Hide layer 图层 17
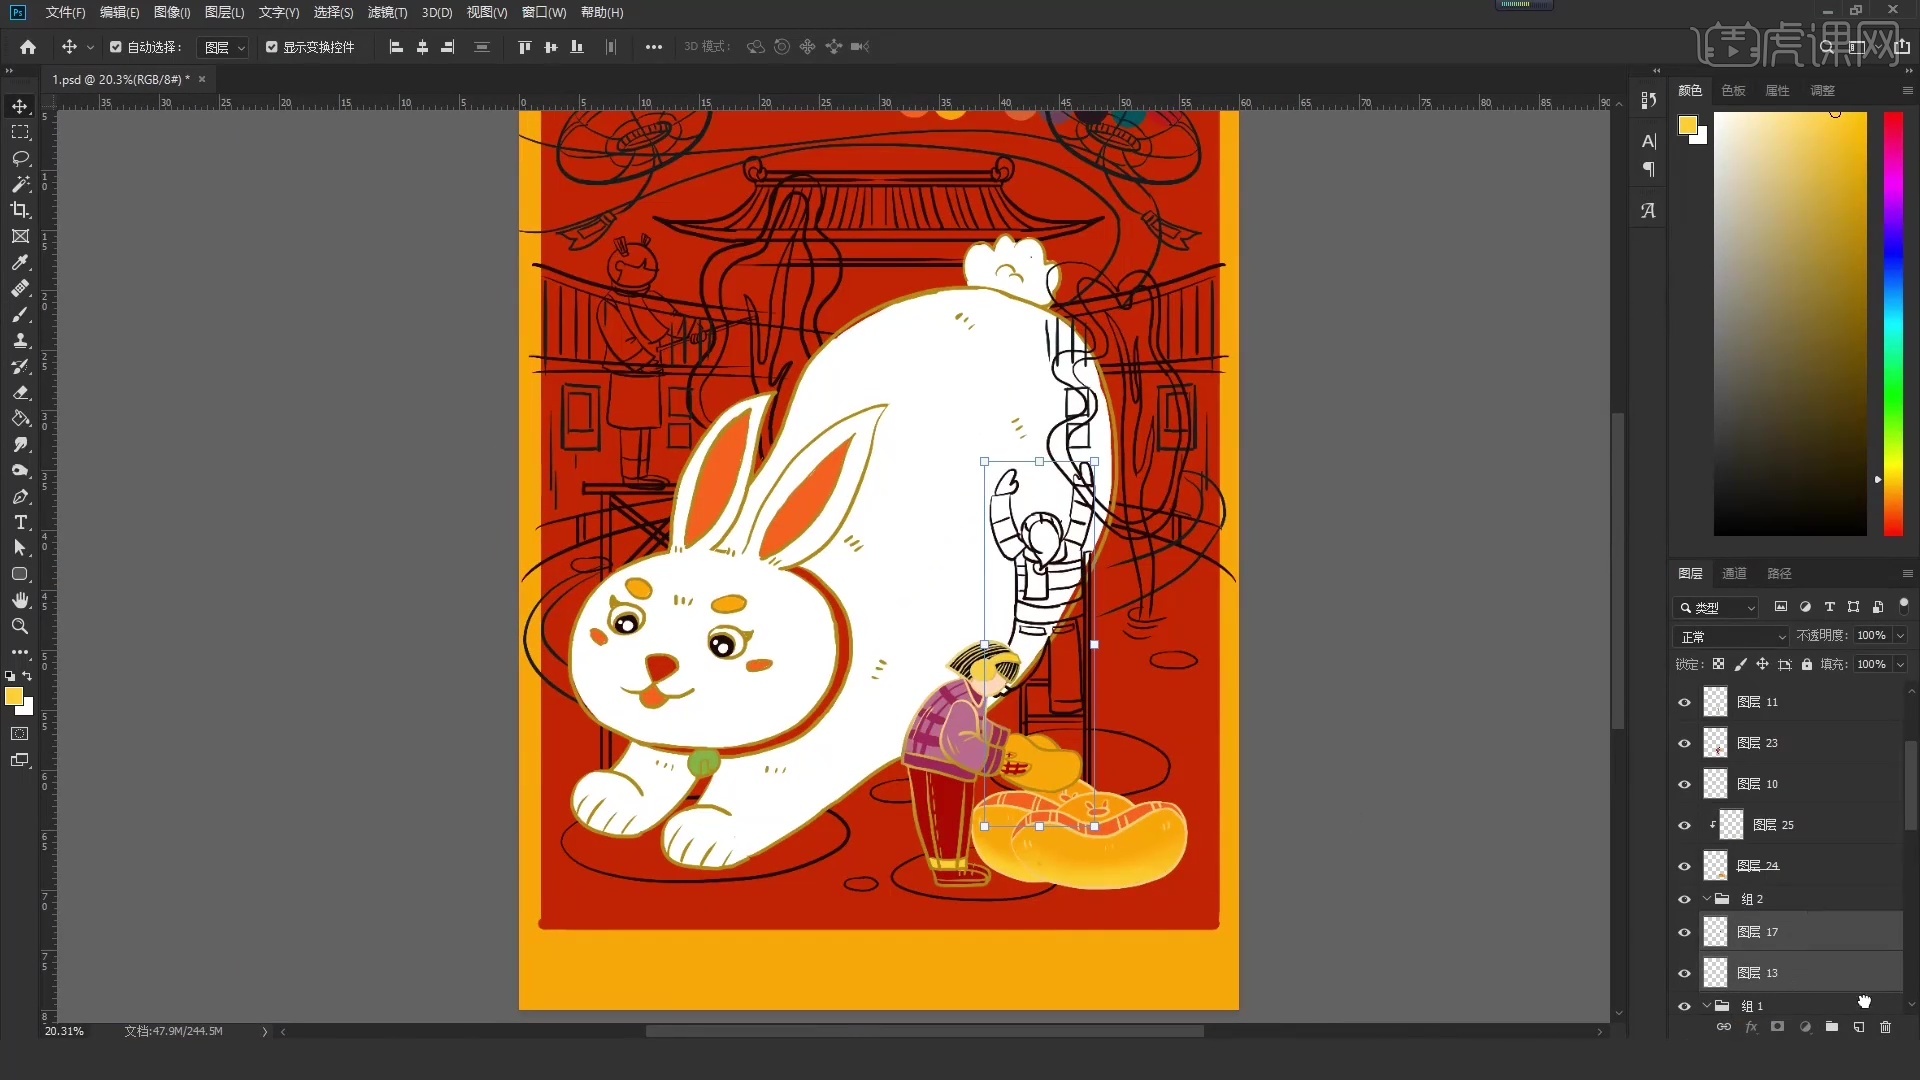 [1684, 932]
